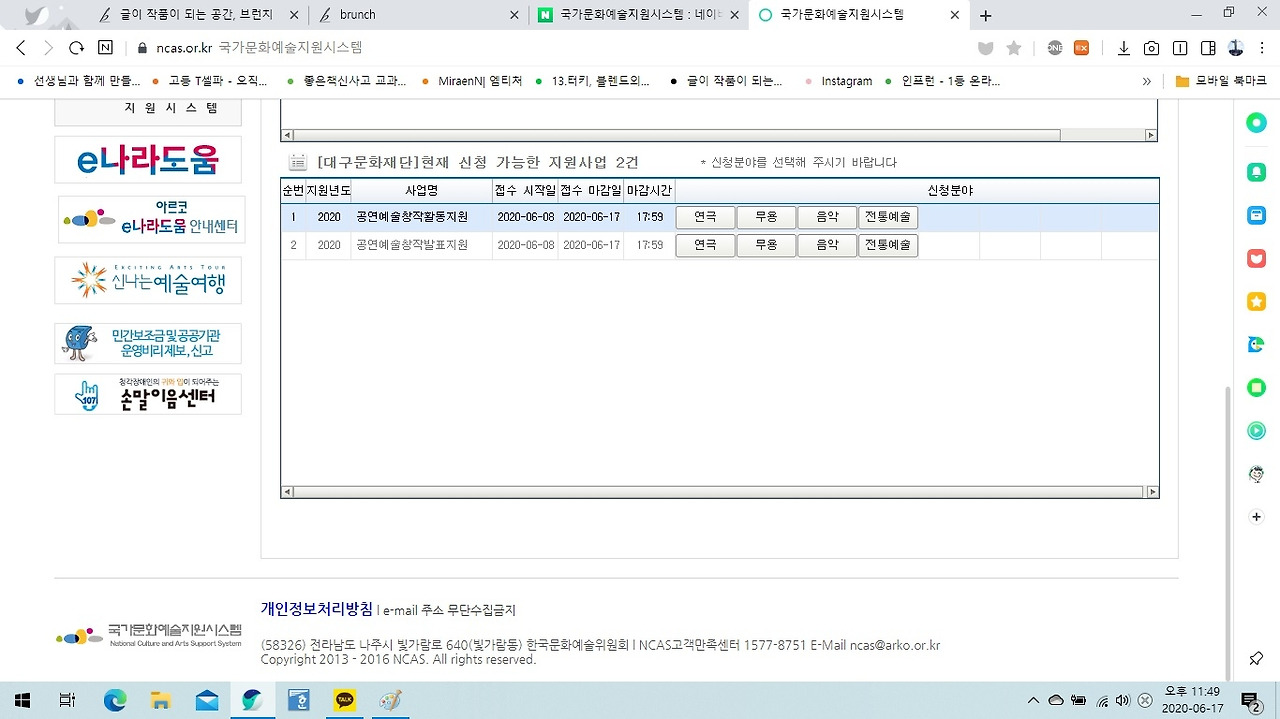Open the 신나는 예술여행 banner
Screen dimensions: 1280x719
click(148, 280)
